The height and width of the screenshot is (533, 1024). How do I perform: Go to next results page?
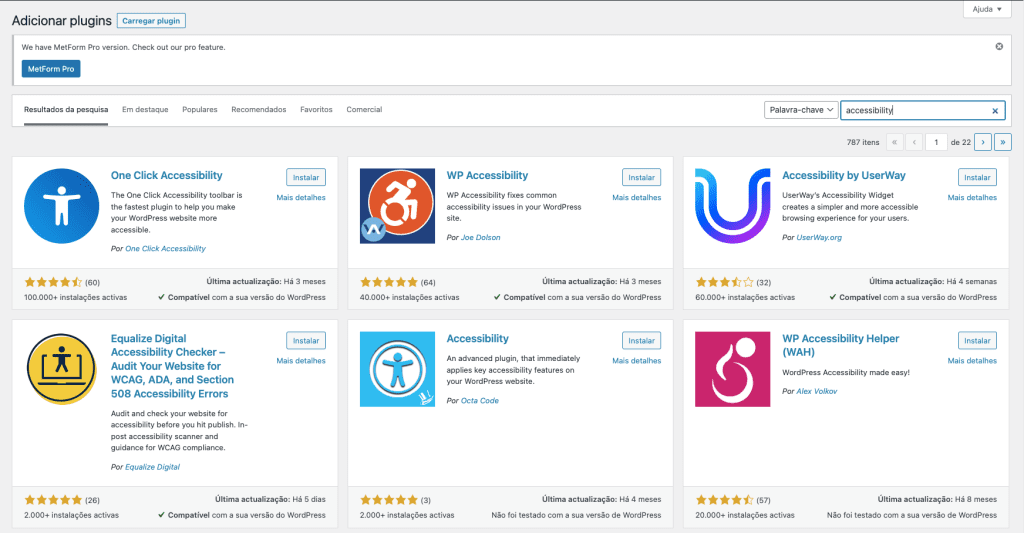983,142
